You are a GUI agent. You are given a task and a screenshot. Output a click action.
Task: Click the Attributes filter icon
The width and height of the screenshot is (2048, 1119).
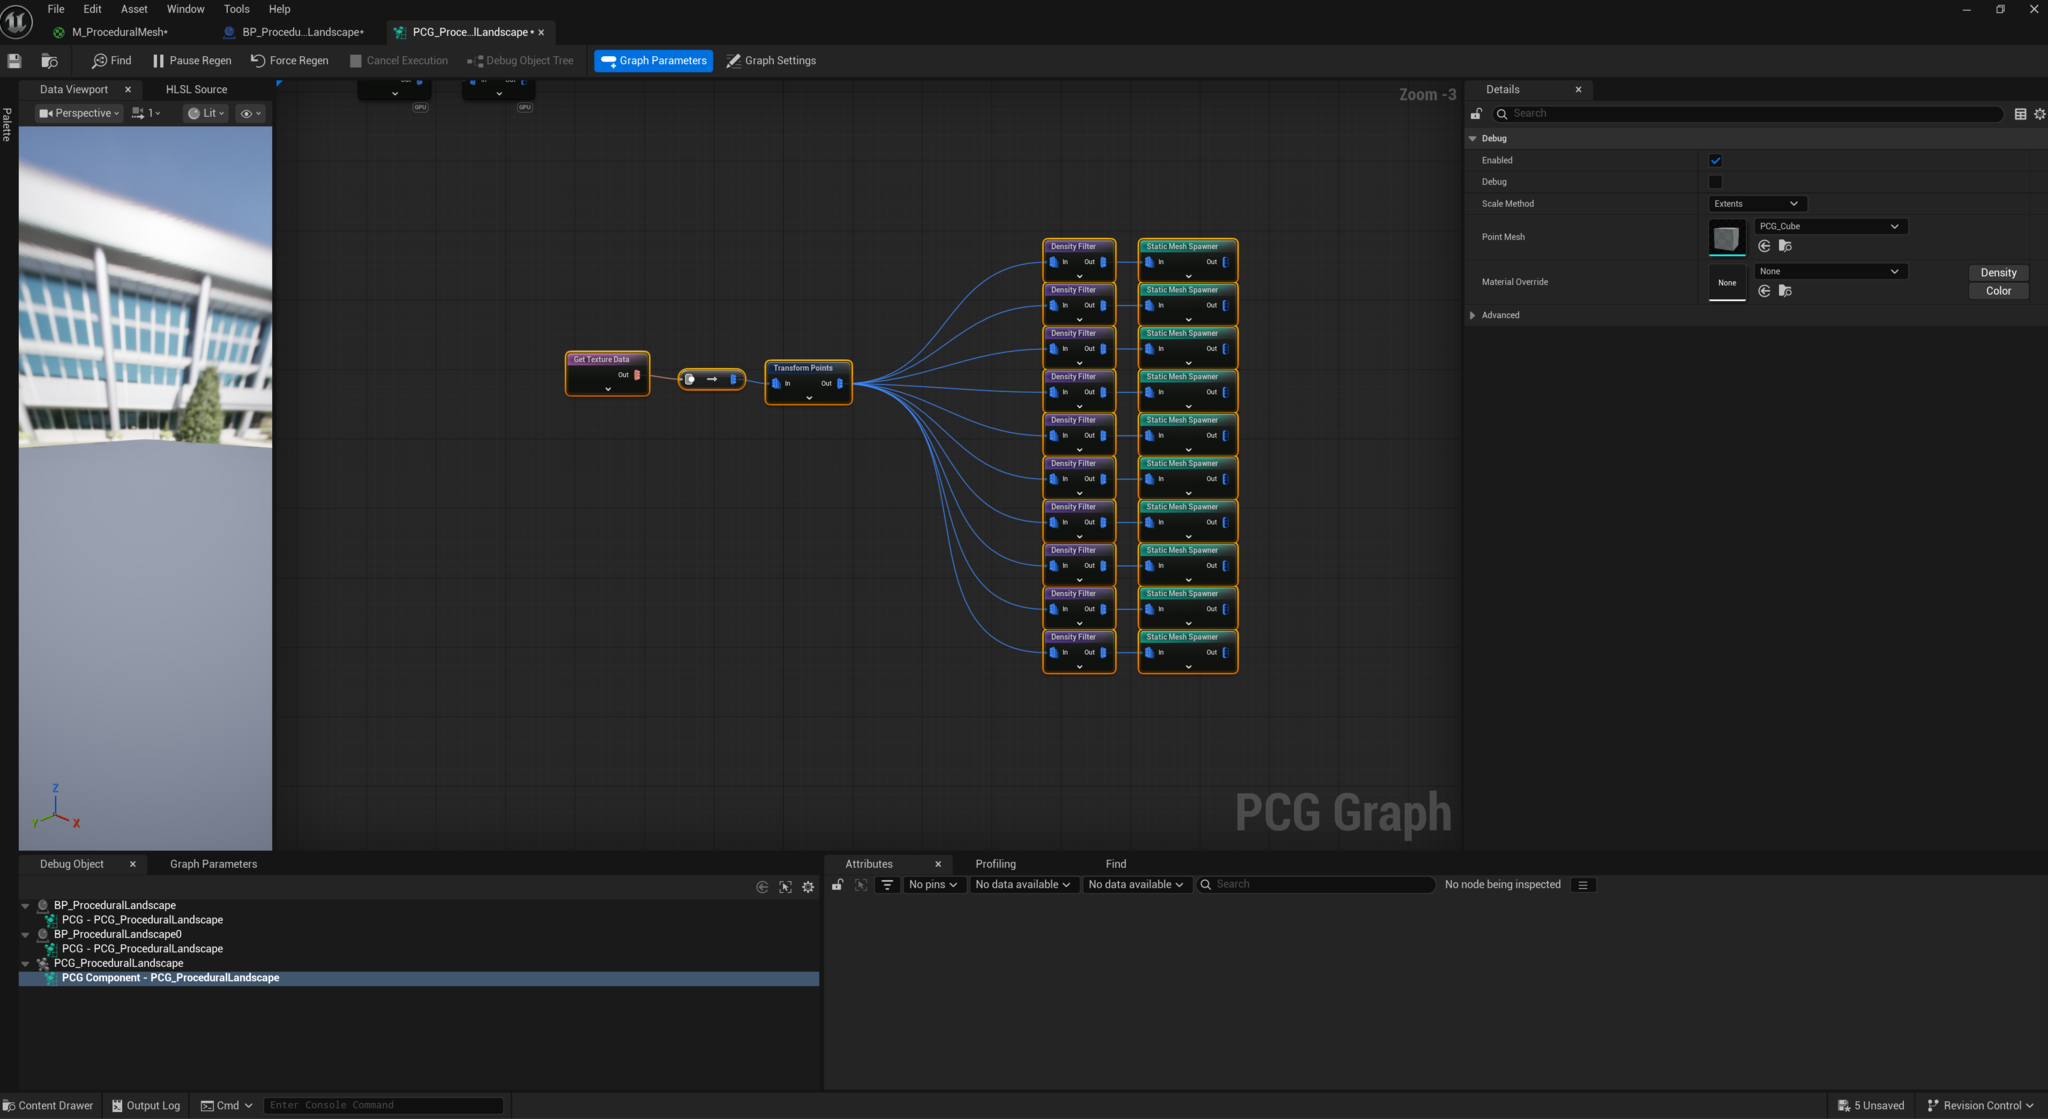tap(886, 885)
